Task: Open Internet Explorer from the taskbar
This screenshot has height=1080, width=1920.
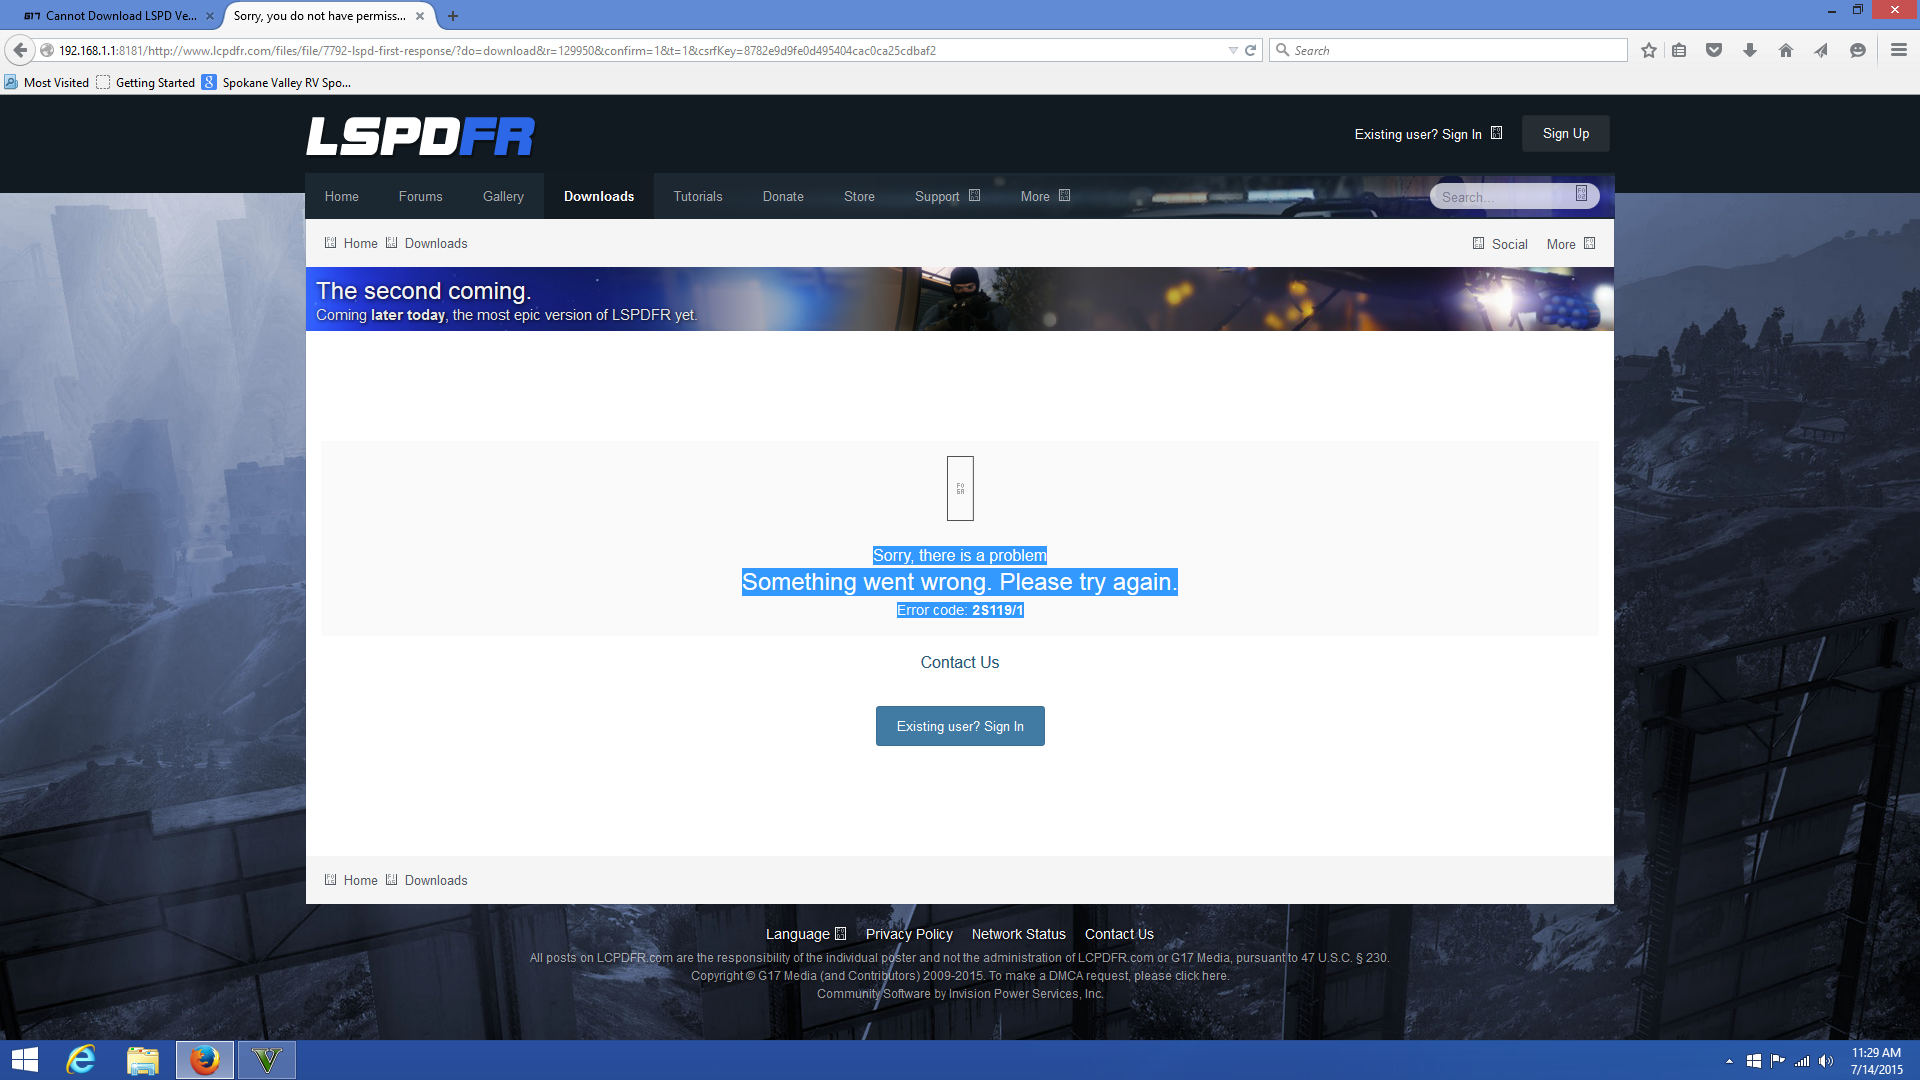Action: click(81, 1060)
